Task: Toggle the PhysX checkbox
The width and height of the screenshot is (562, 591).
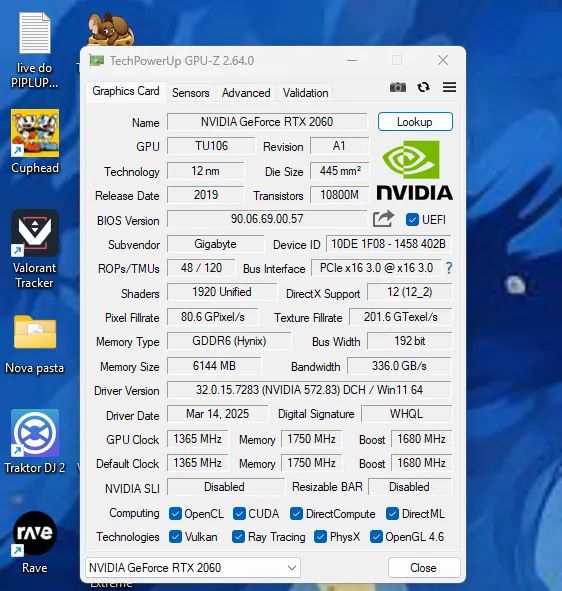Action: tap(320, 536)
